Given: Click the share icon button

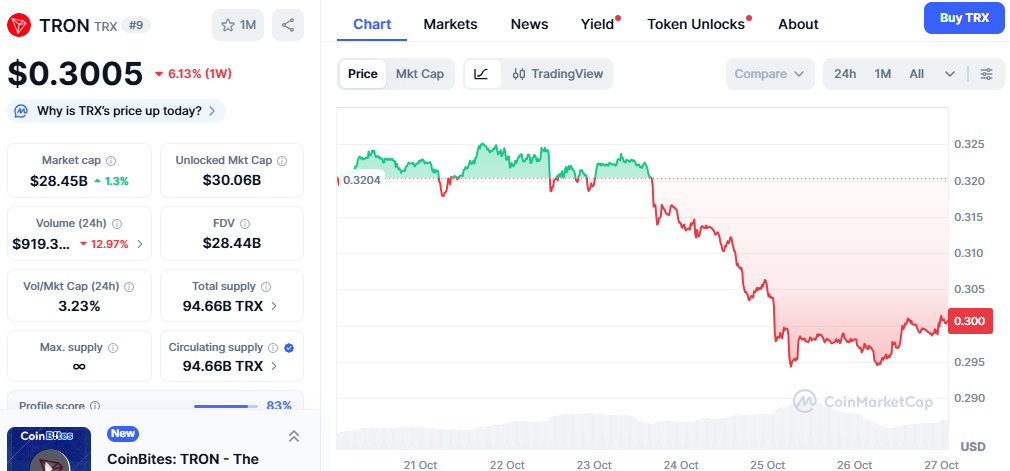Looking at the screenshot, I should 288,25.
